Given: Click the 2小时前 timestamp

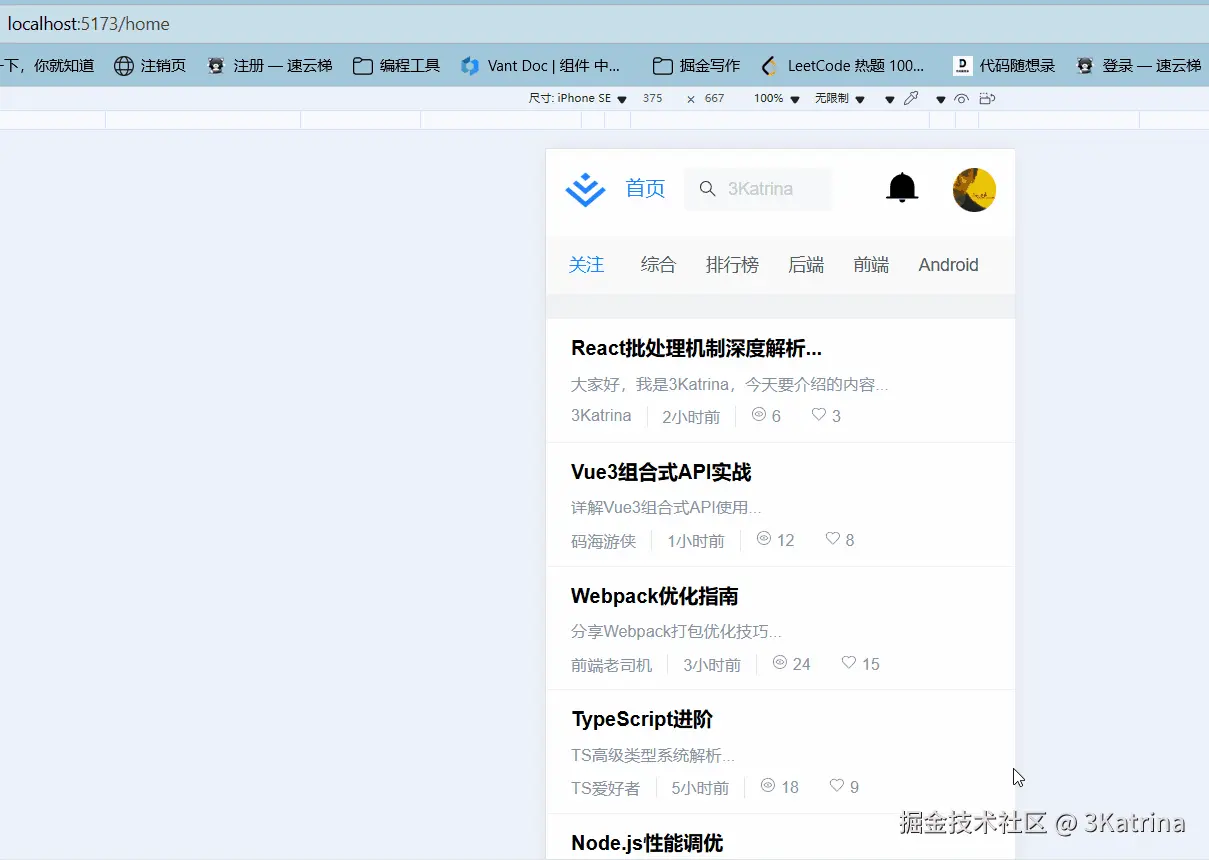Looking at the screenshot, I should (691, 417).
